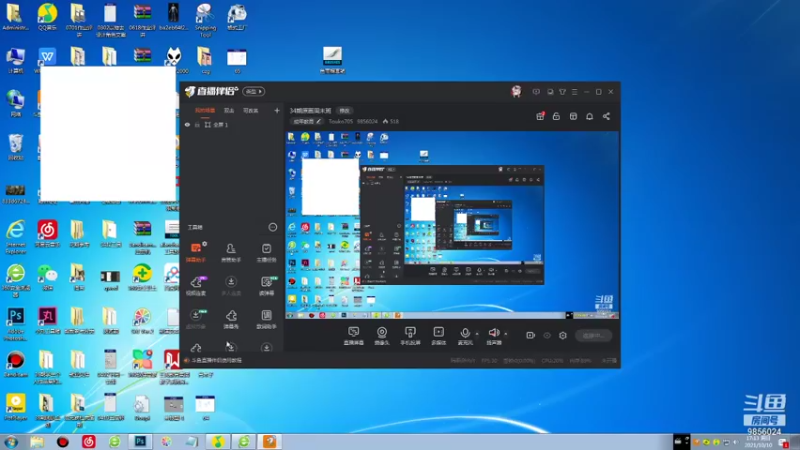Click the Windows Start button
Screen dimensions: 800x450
pyautogui.click(x=11, y=442)
